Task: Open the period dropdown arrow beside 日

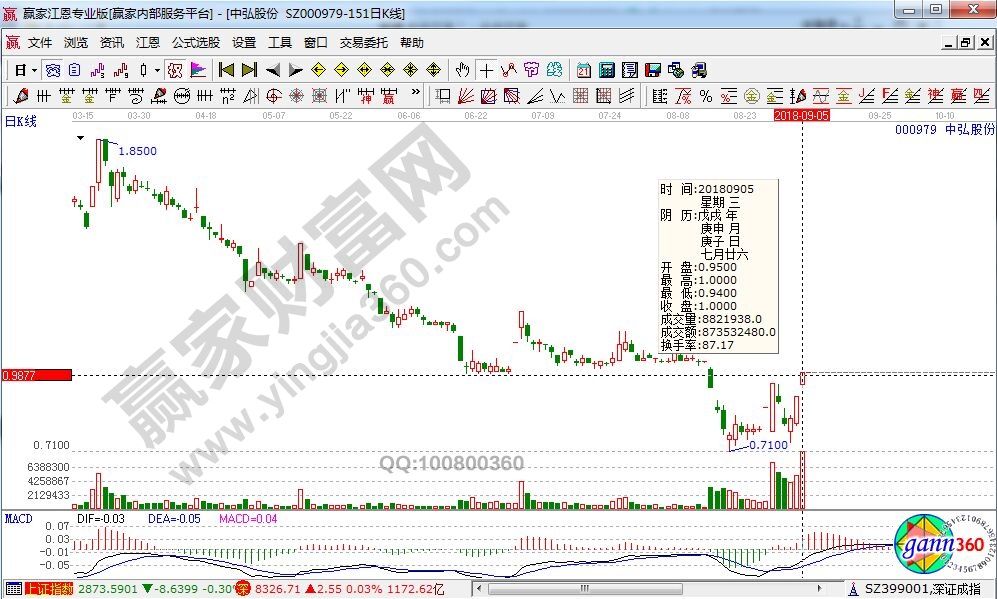Action: 34,70
